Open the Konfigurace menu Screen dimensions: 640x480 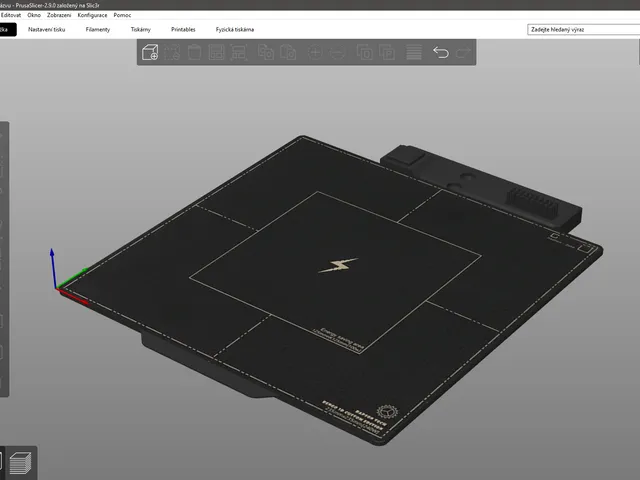92,15
